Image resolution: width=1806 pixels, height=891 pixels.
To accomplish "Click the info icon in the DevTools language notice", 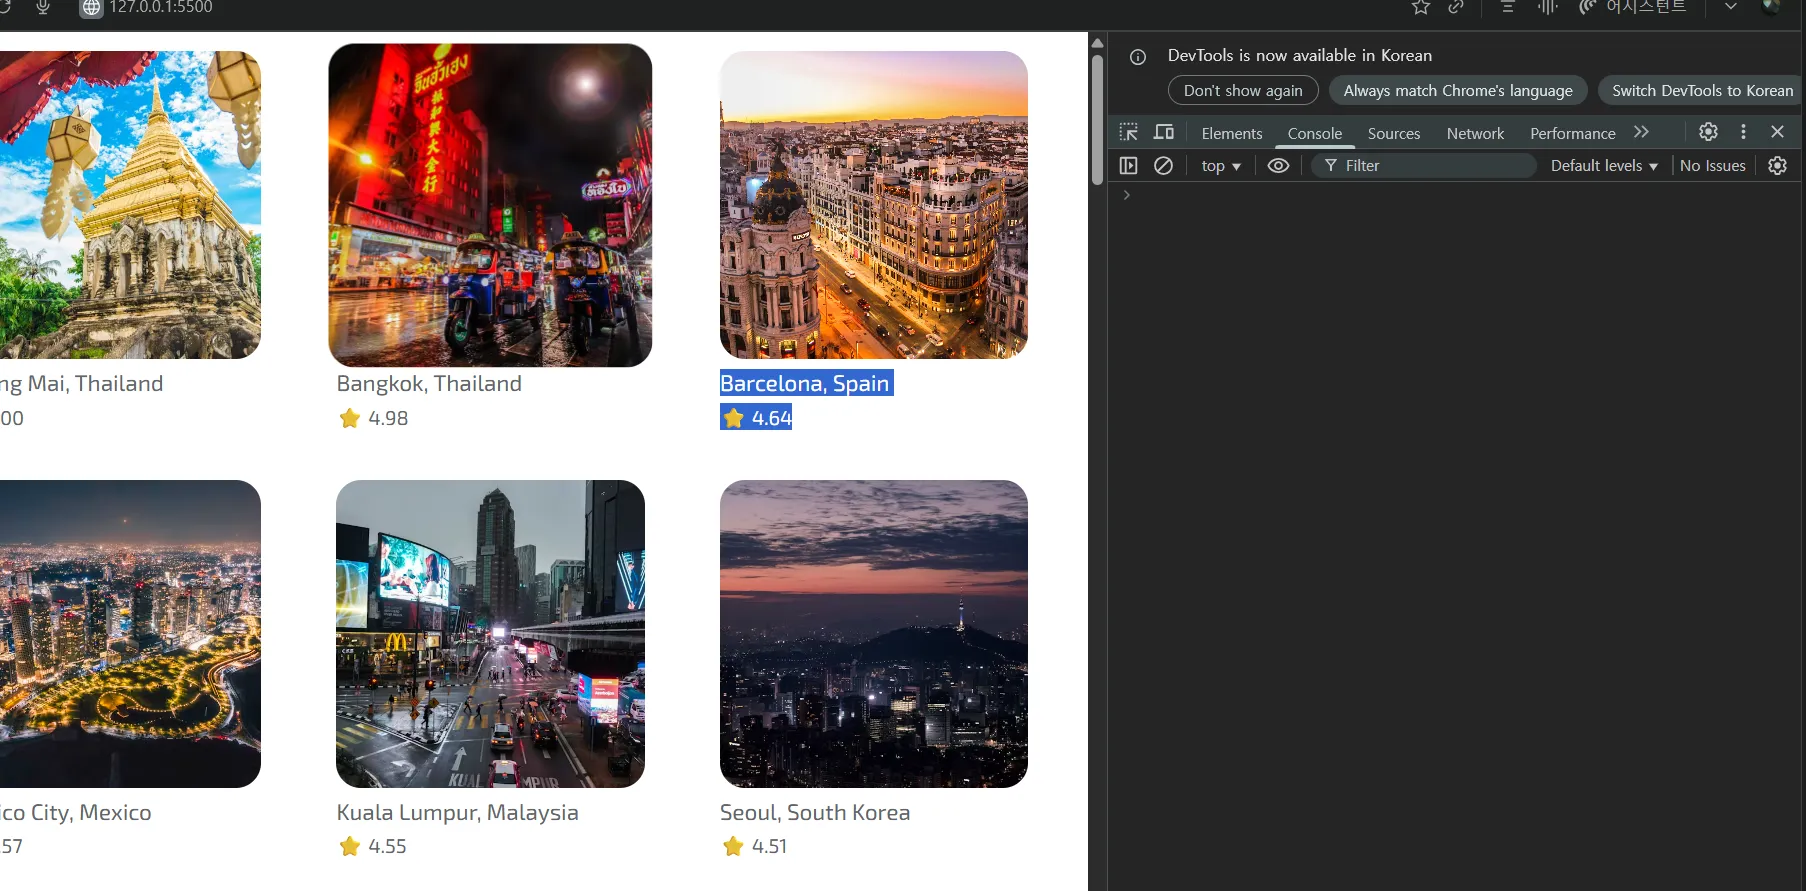I will [x=1138, y=57].
